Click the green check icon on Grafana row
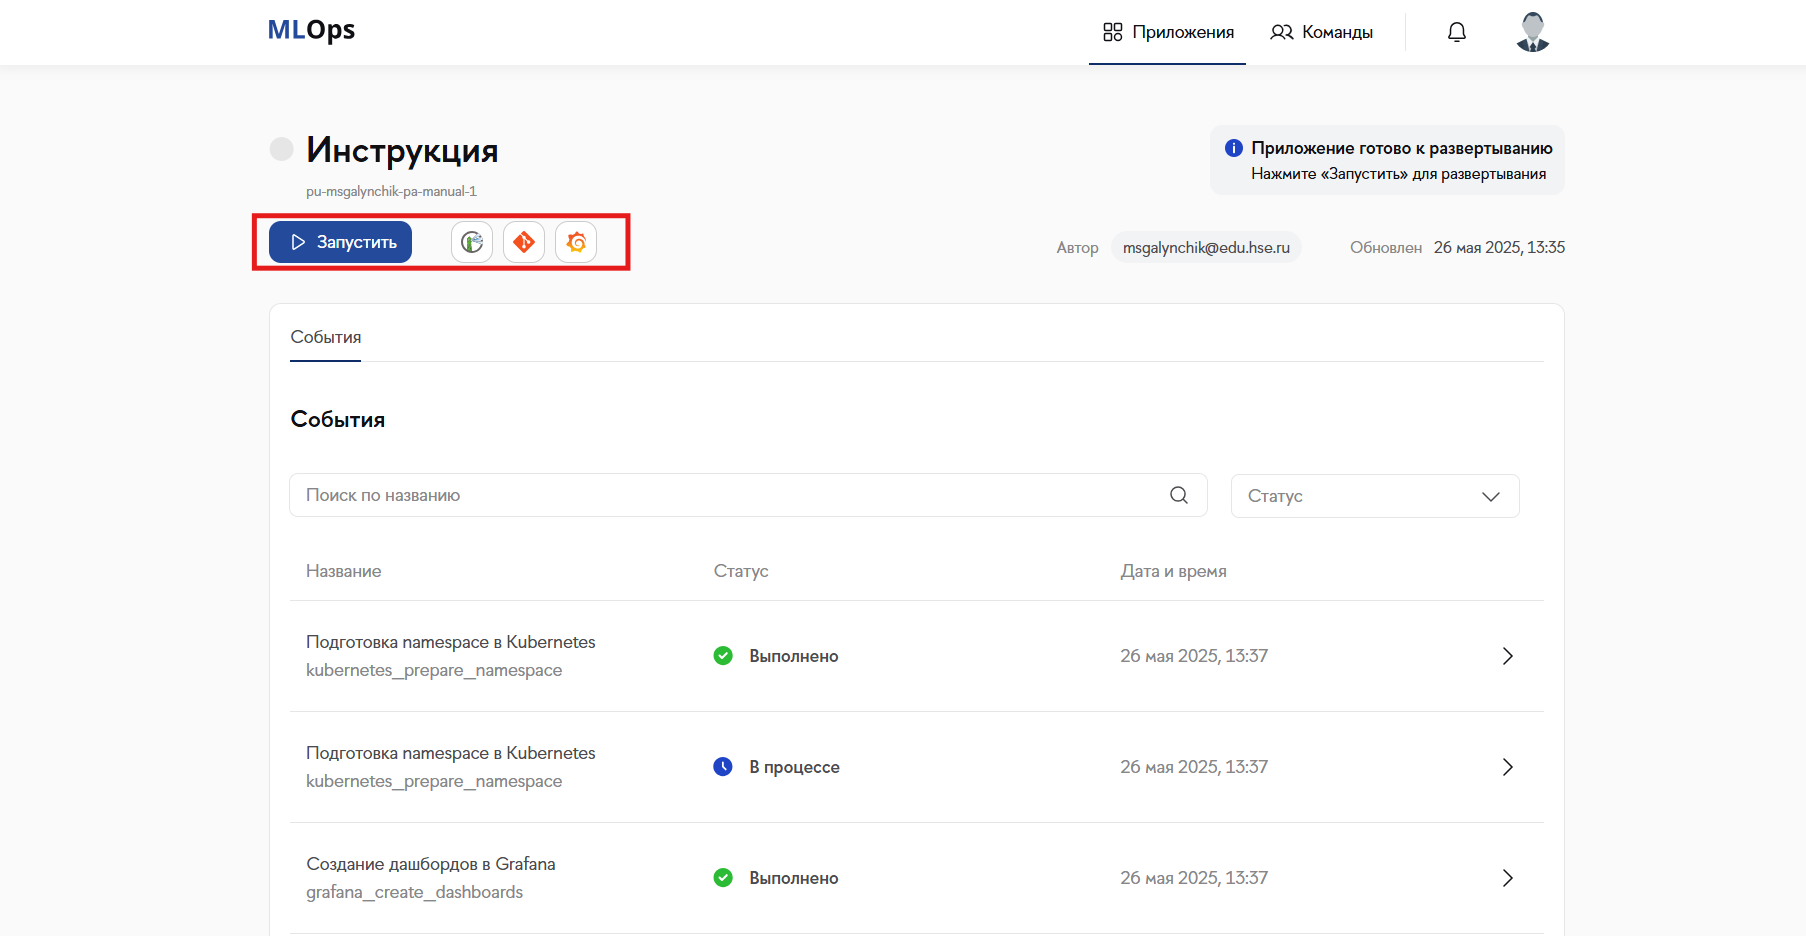Screen dimensions: 1806x936 [723, 878]
